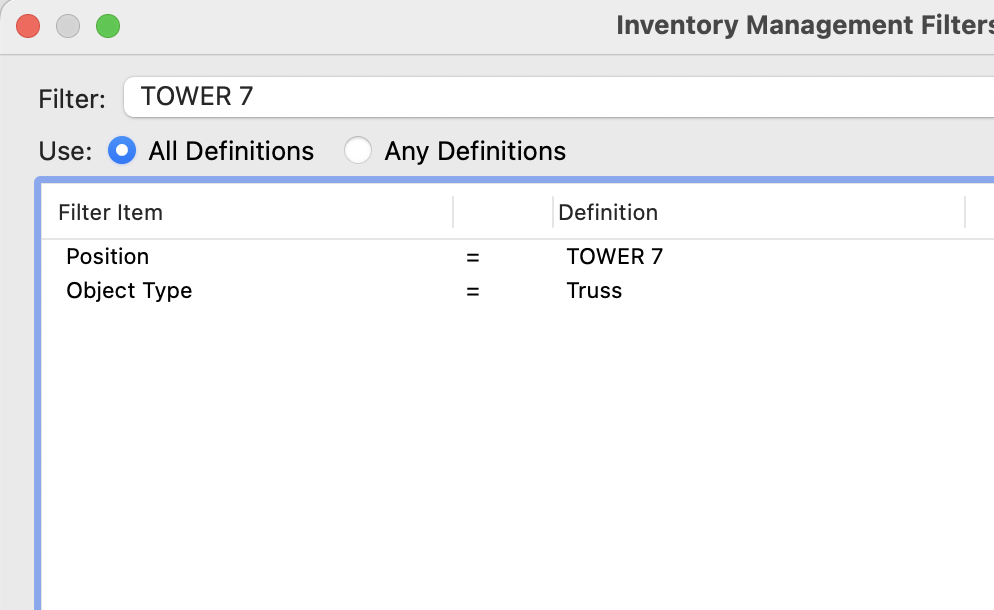
Task: Click divider between Filter Item and operator columns
Action: click(x=453, y=212)
